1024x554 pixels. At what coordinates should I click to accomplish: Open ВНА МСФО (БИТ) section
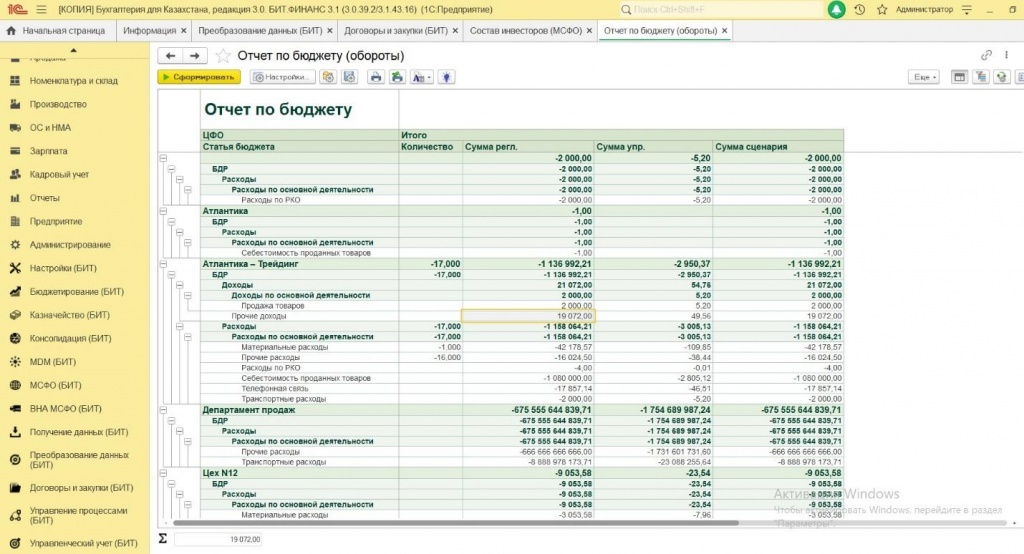coord(65,409)
